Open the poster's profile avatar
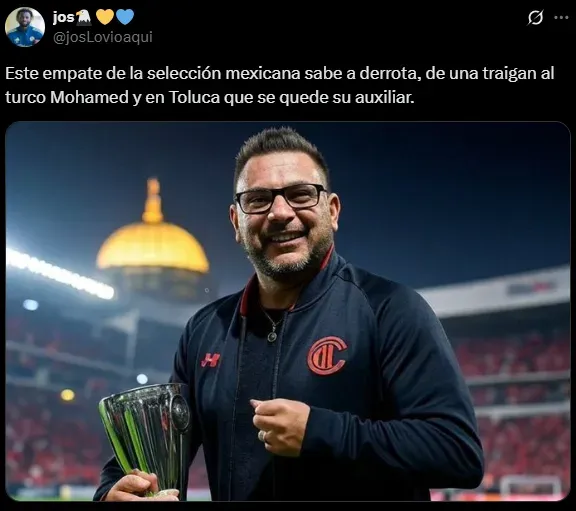 [x=25, y=27]
